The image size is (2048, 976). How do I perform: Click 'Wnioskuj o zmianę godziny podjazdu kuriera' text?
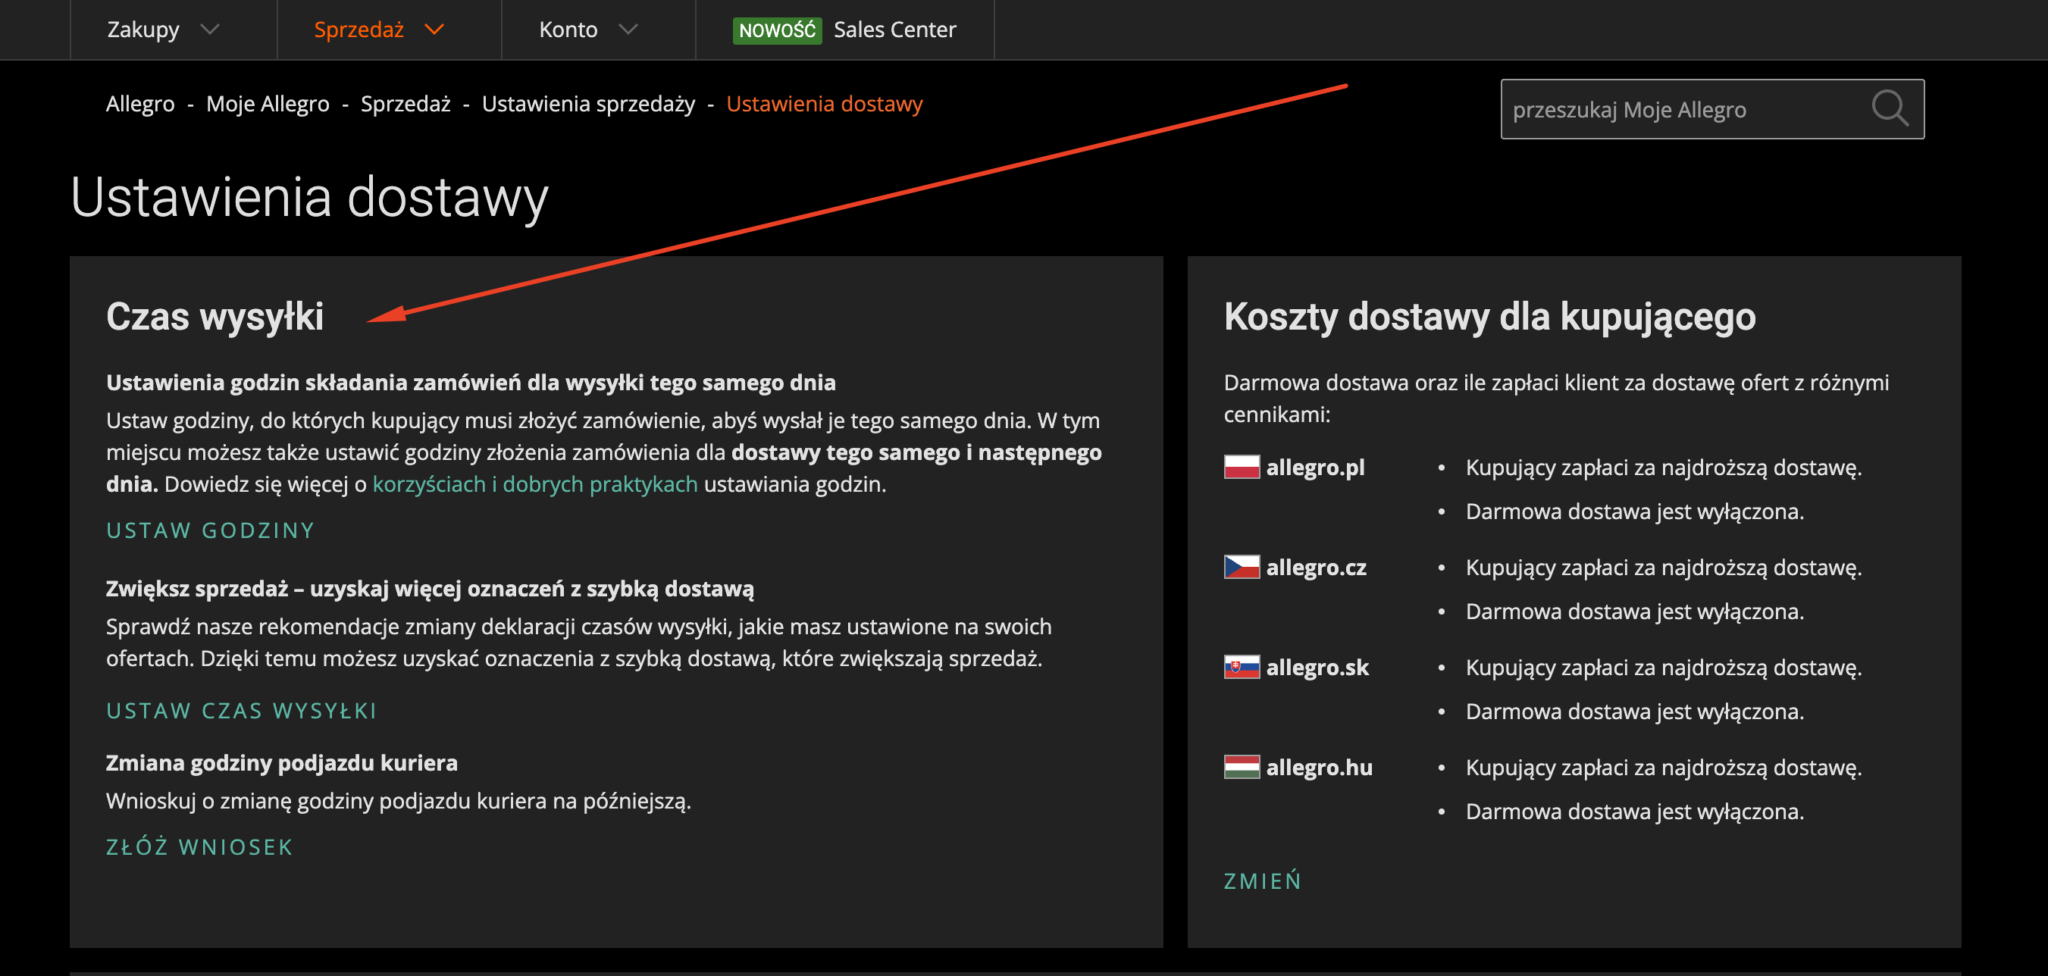pos(399,801)
